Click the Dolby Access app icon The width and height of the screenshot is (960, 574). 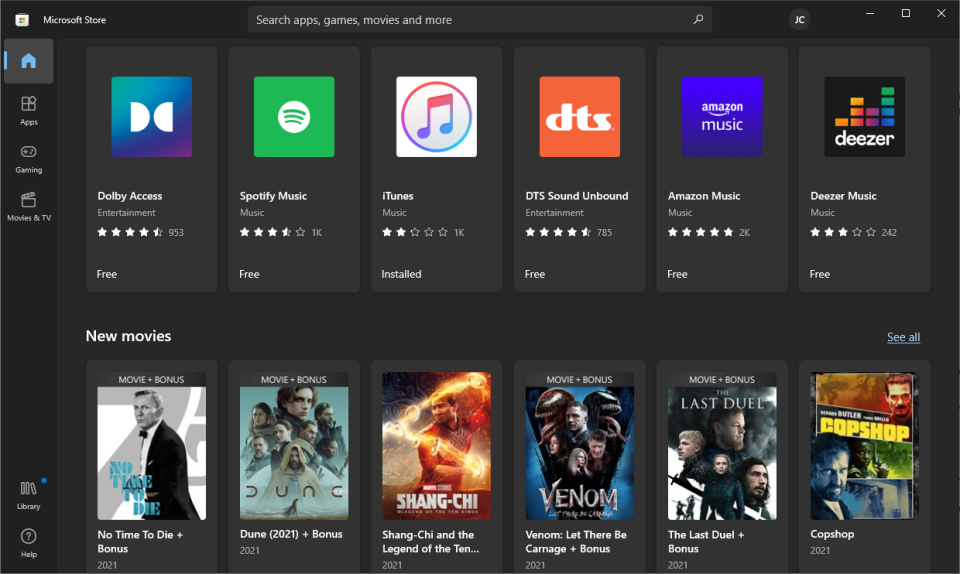click(151, 116)
